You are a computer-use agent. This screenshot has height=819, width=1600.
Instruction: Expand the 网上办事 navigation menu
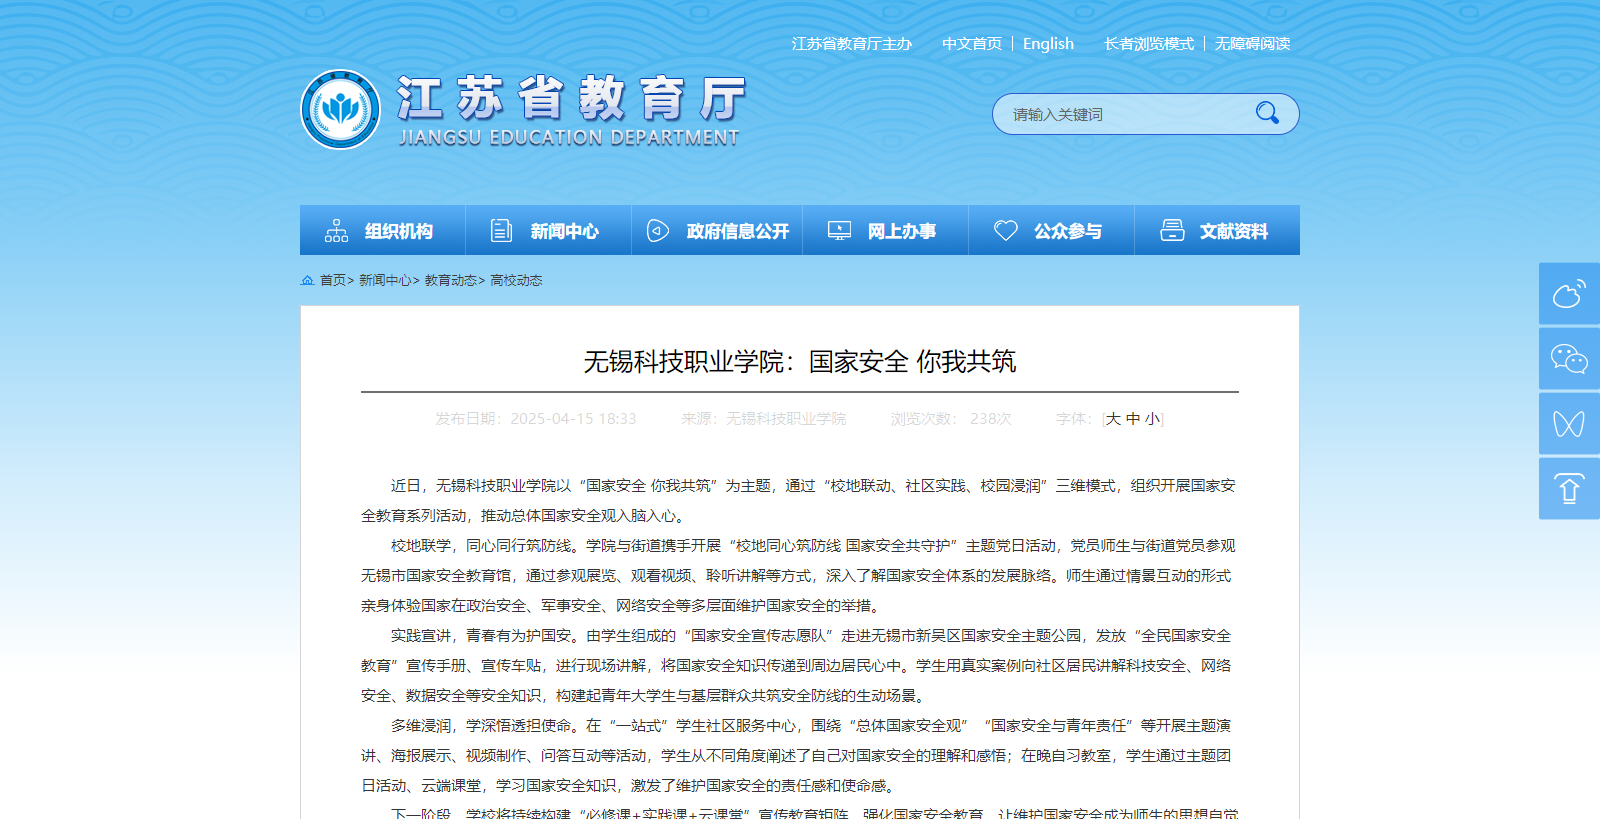[884, 231]
